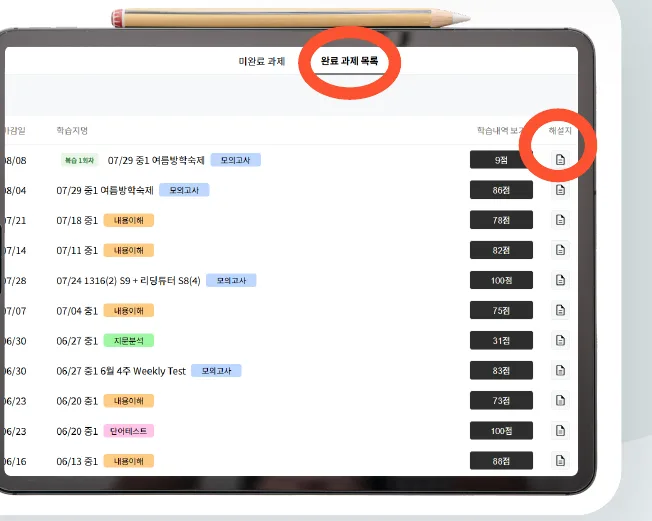Click the 07/21 due date cell

[x=15, y=220]
